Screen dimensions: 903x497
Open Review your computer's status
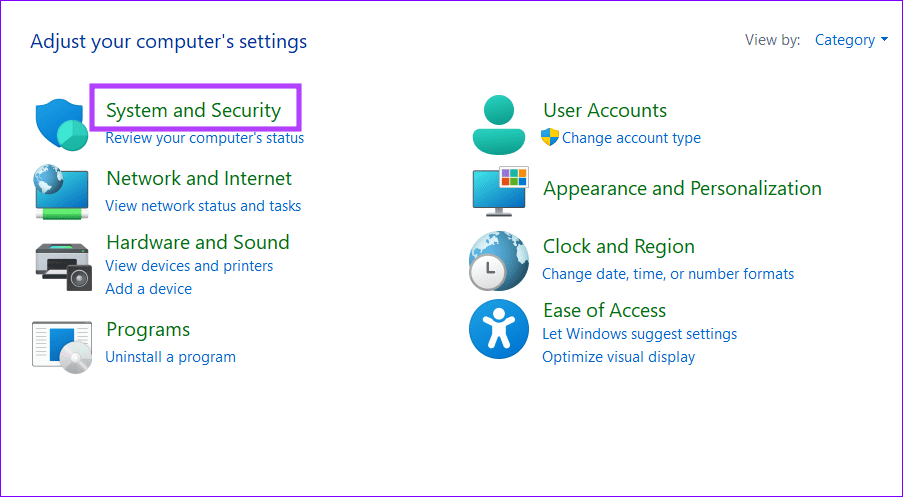205,138
